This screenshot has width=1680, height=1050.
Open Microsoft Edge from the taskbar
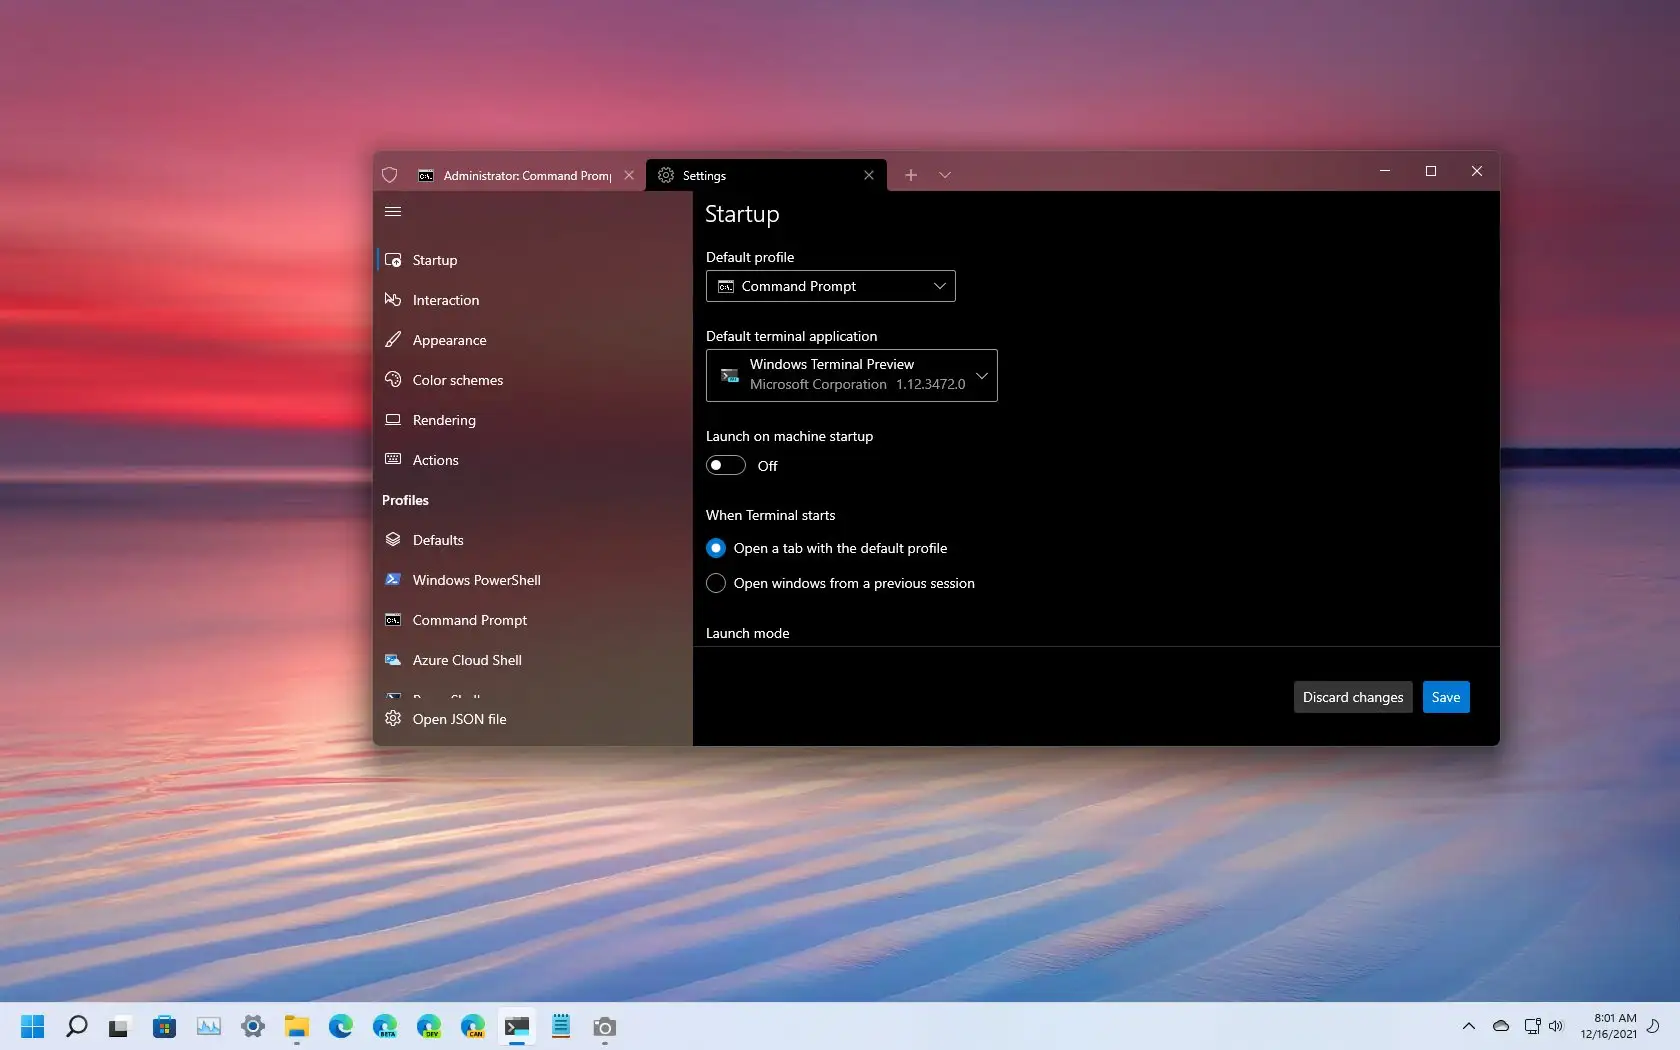[341, 1027]
